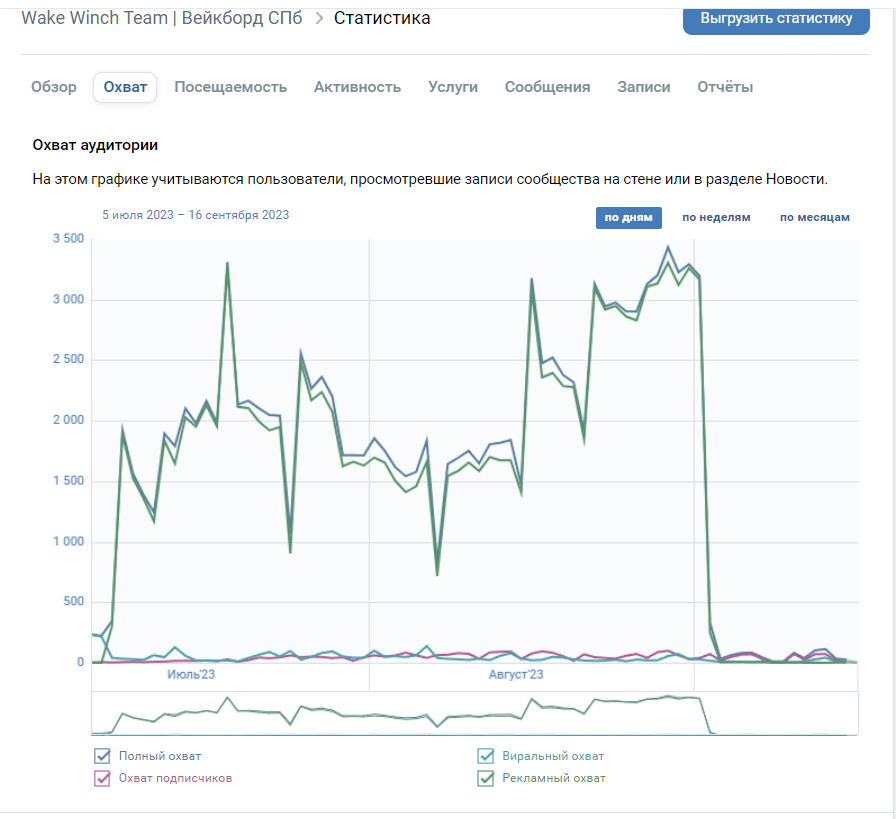Open the Отчёты tab

725,87
